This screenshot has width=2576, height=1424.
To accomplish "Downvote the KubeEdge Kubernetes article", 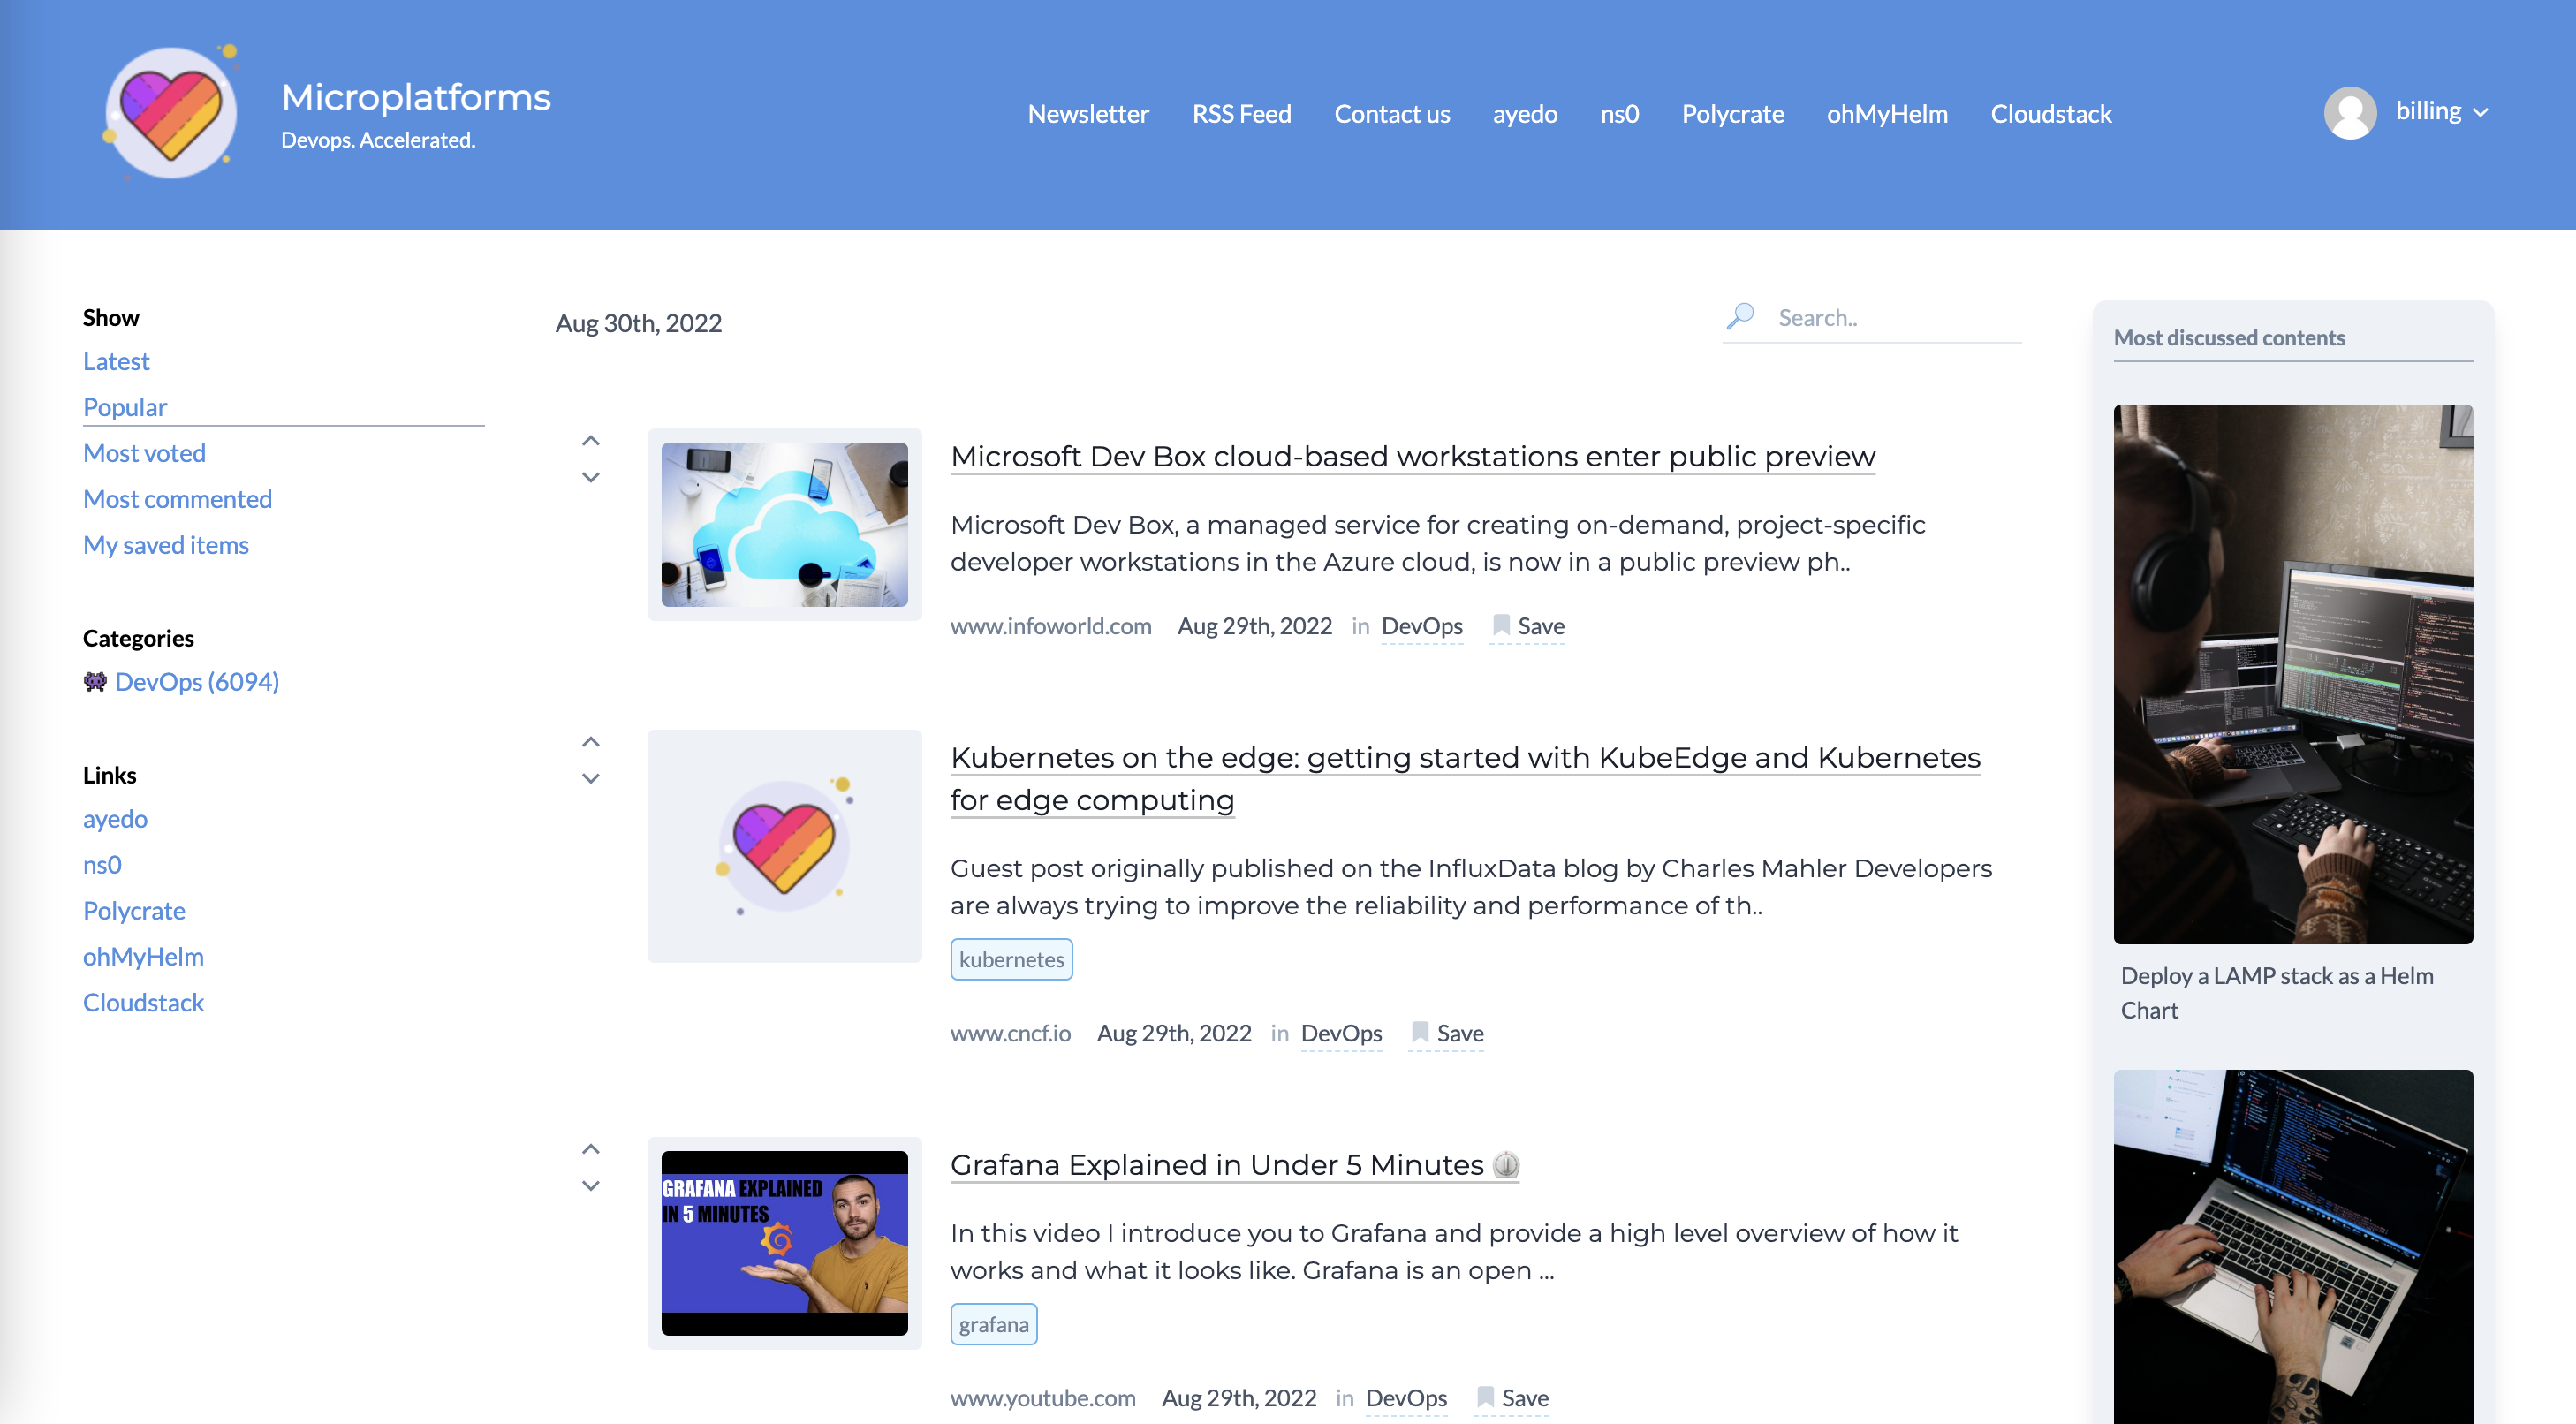I will 591,778.
